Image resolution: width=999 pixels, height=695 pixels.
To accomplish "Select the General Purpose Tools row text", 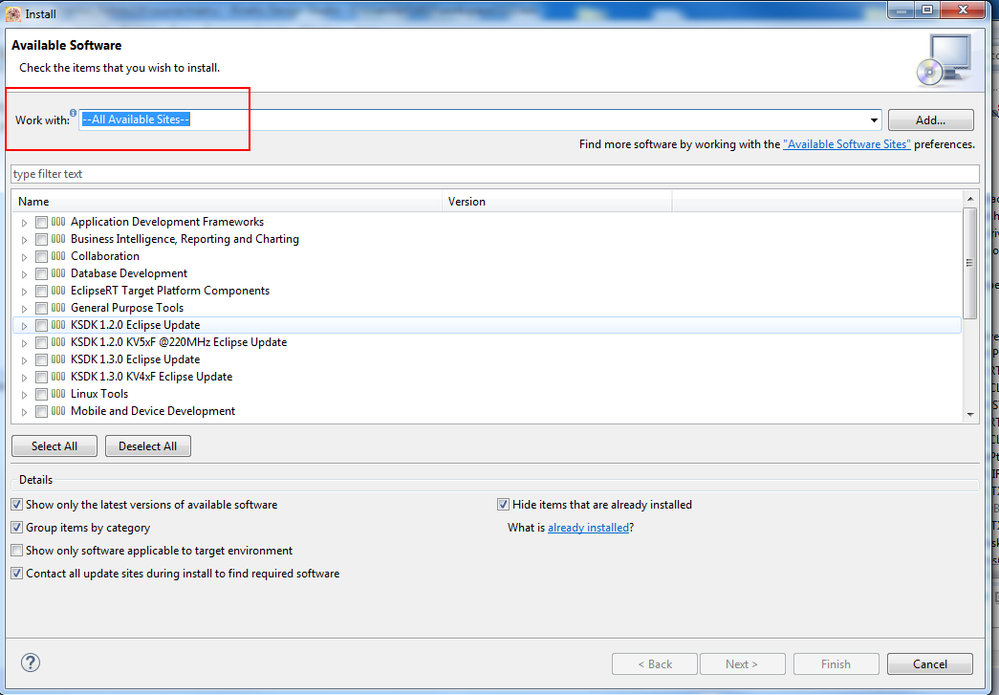I will coord(127,308).
